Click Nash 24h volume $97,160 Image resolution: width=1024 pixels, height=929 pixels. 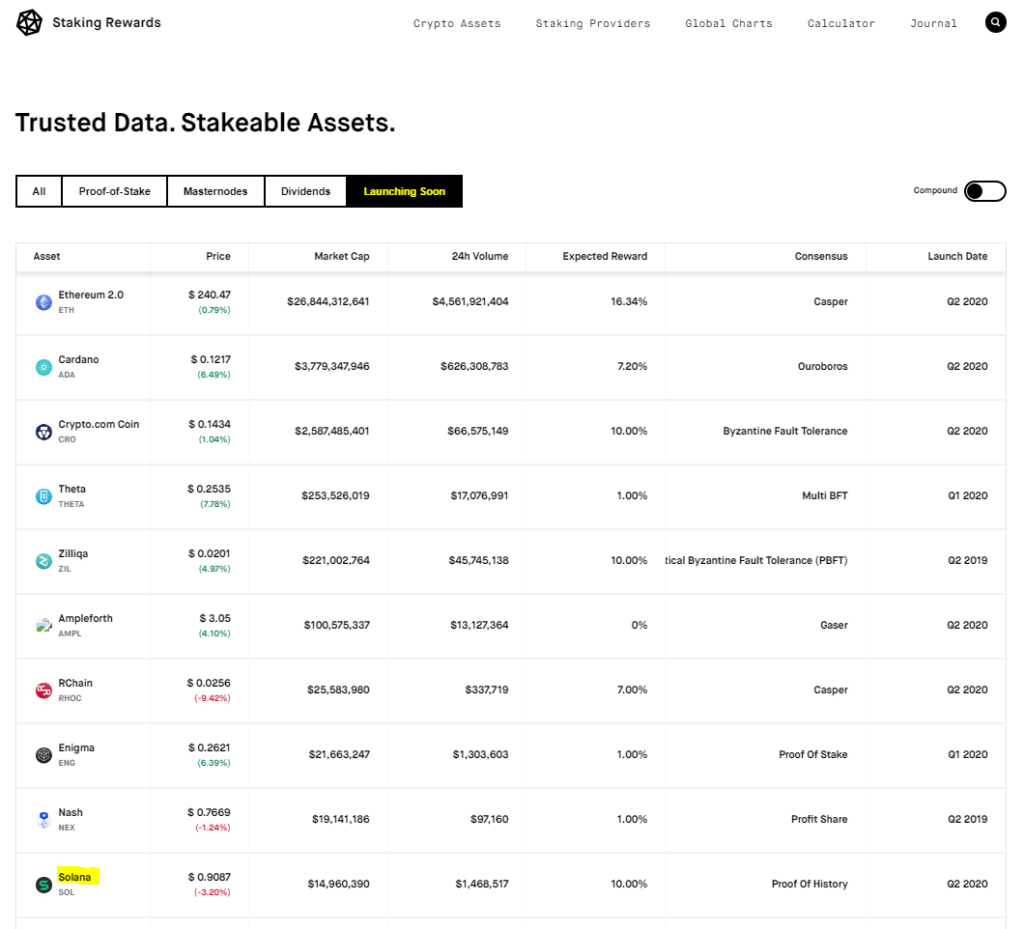(x=489, y=819)
